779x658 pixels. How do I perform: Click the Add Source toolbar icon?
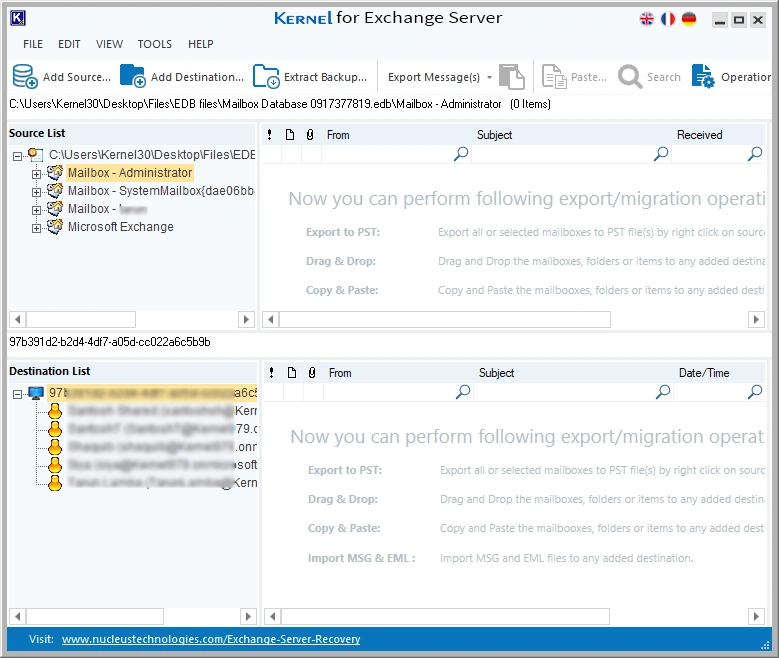pyautogui.click(x=25, y=76)
